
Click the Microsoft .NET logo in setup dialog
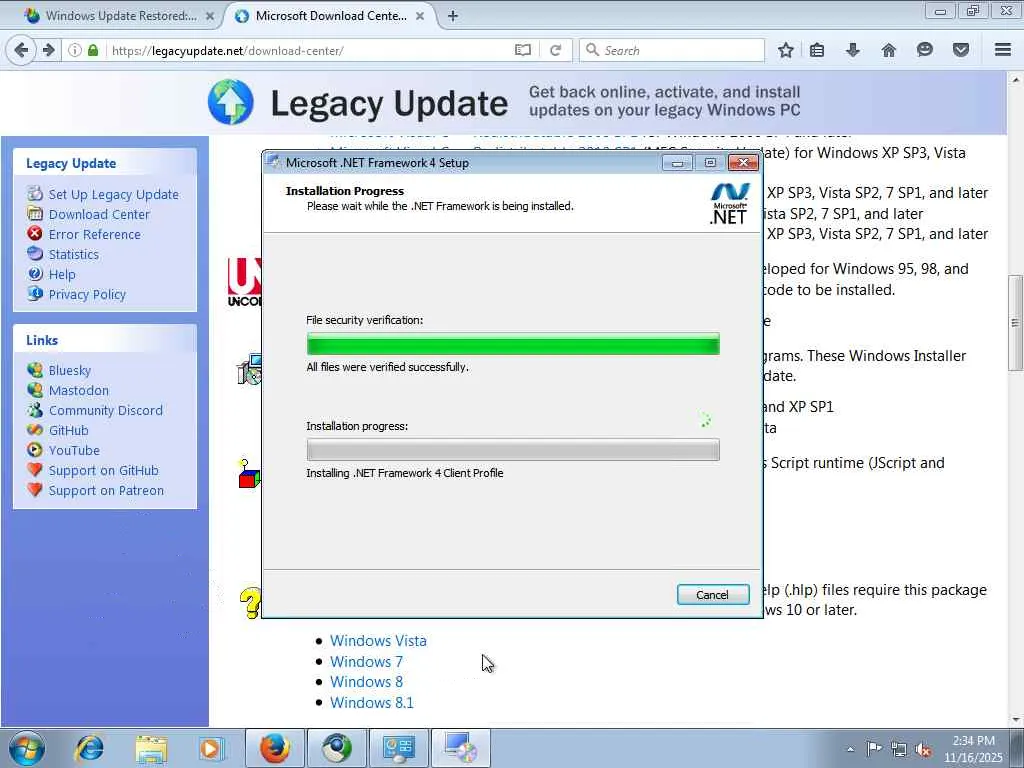click(x=729, y=204)
